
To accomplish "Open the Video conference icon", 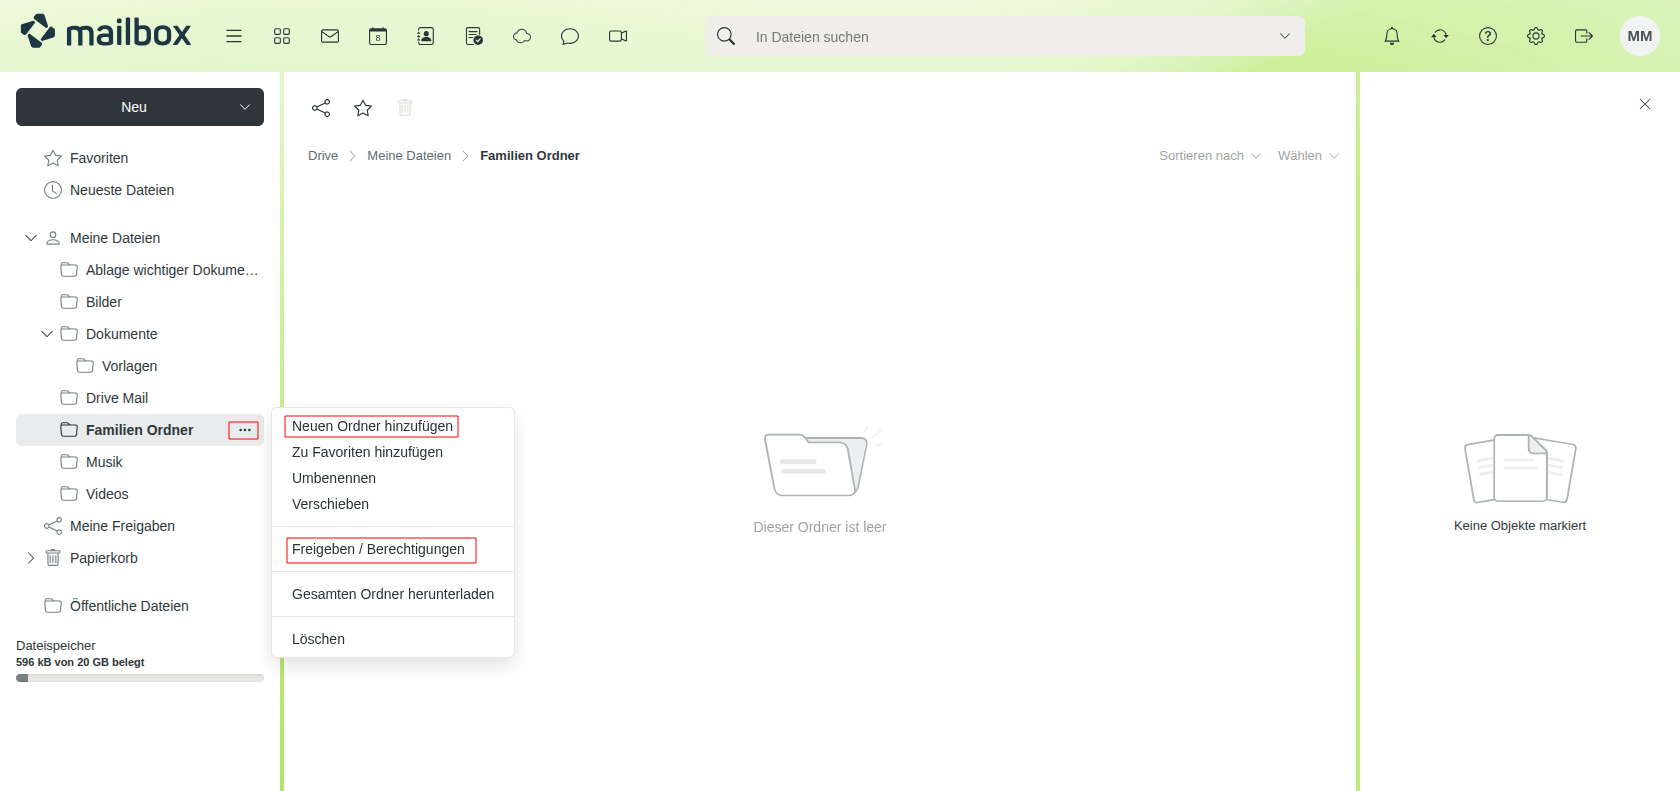I will point(618,36).
